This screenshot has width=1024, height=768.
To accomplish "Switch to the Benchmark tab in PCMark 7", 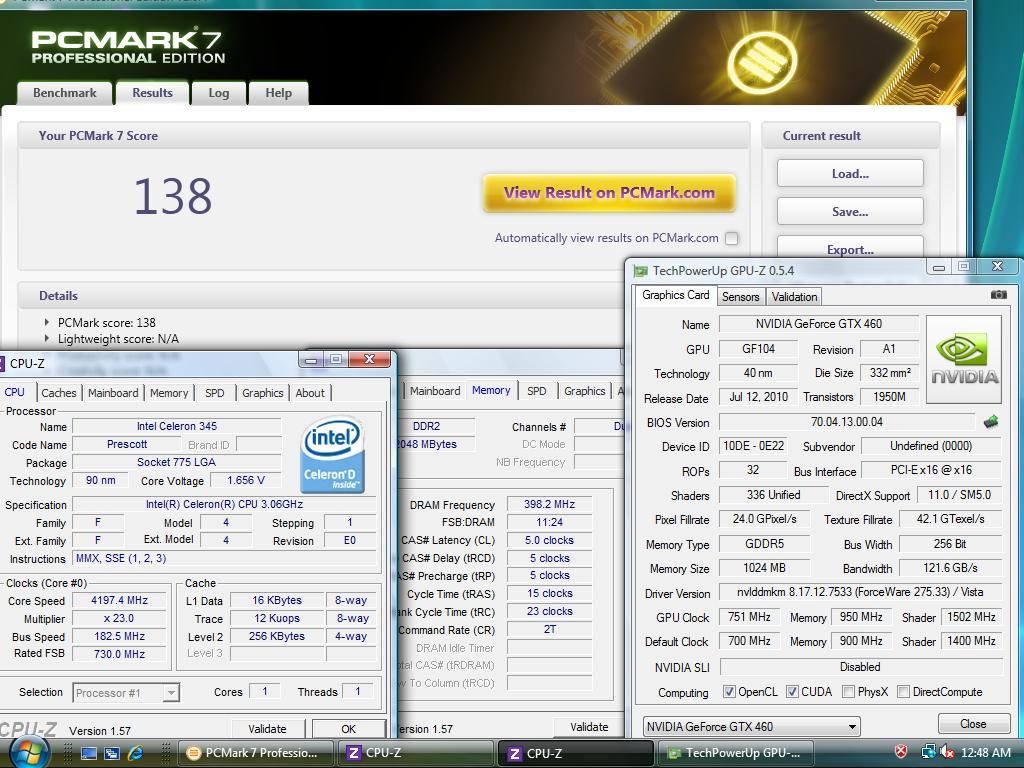I will (x=65, y=93).
